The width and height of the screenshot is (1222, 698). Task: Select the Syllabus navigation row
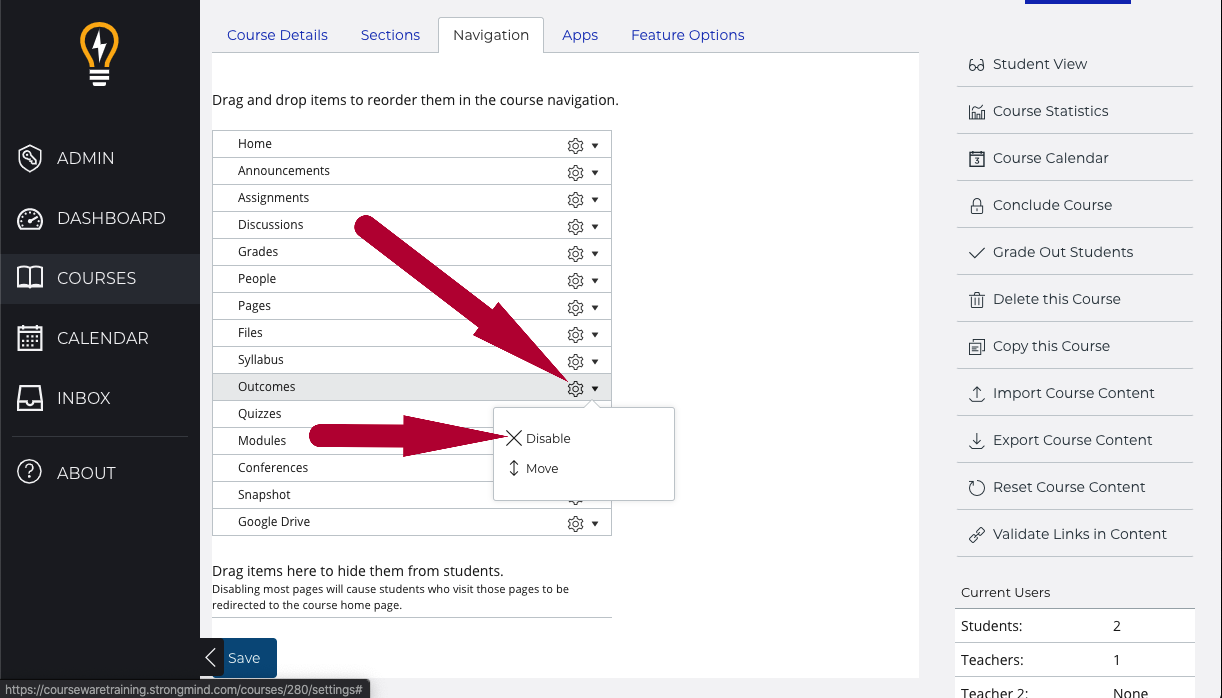(261, 360)
